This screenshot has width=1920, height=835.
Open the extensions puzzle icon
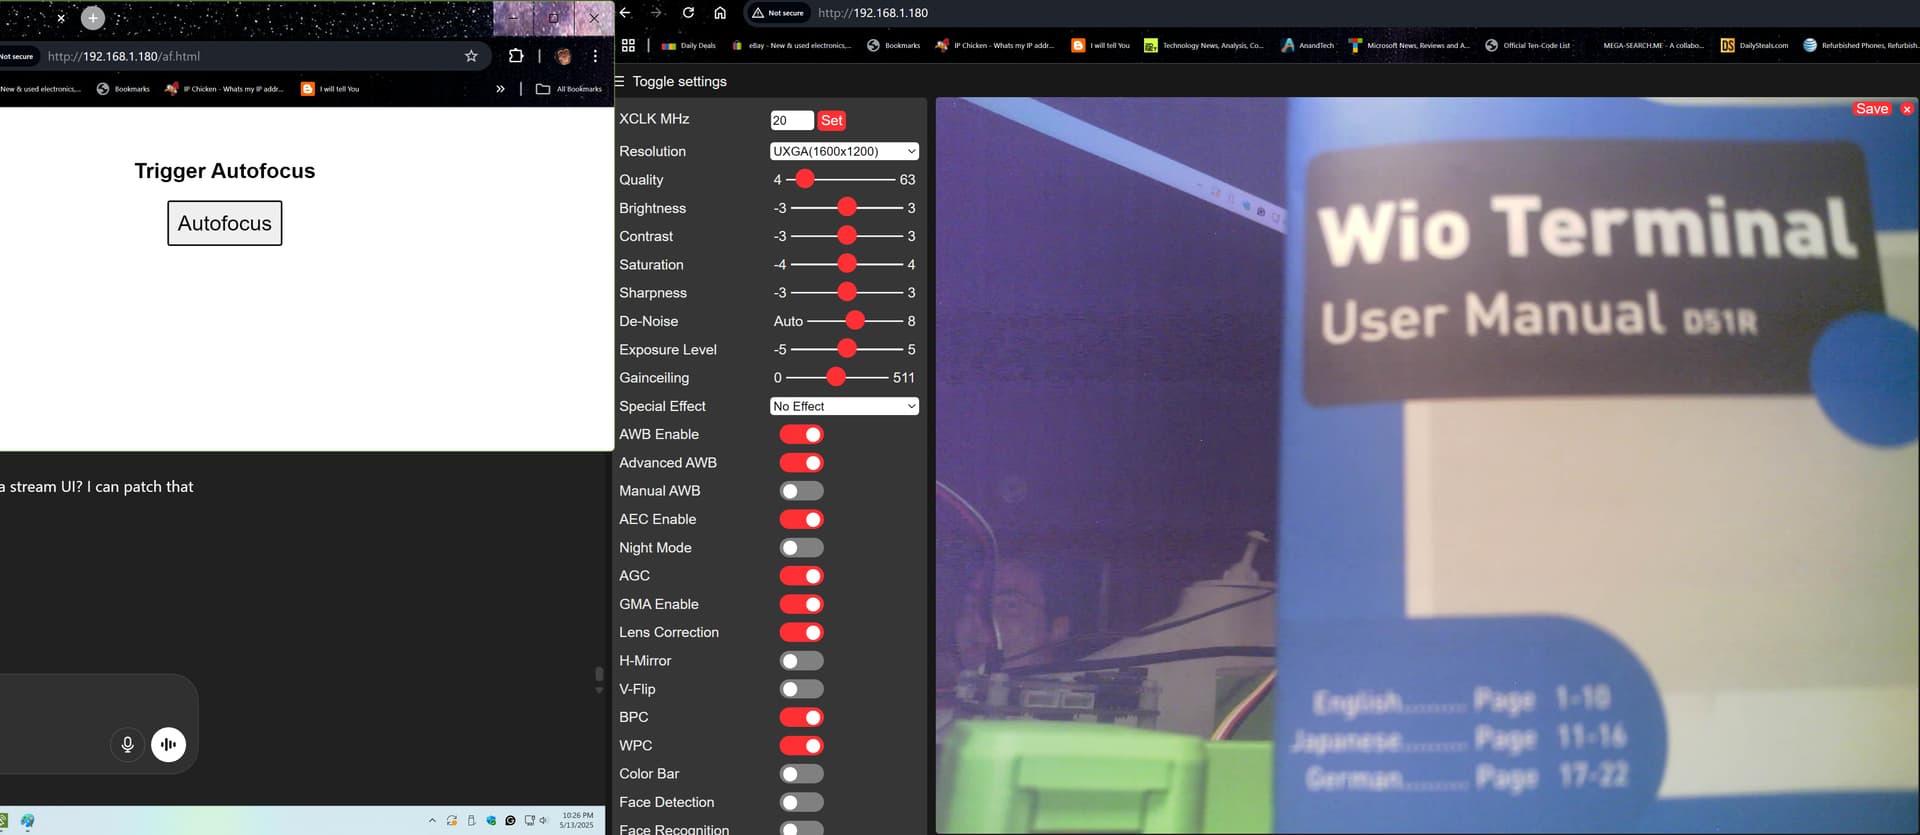pos(516,56)
